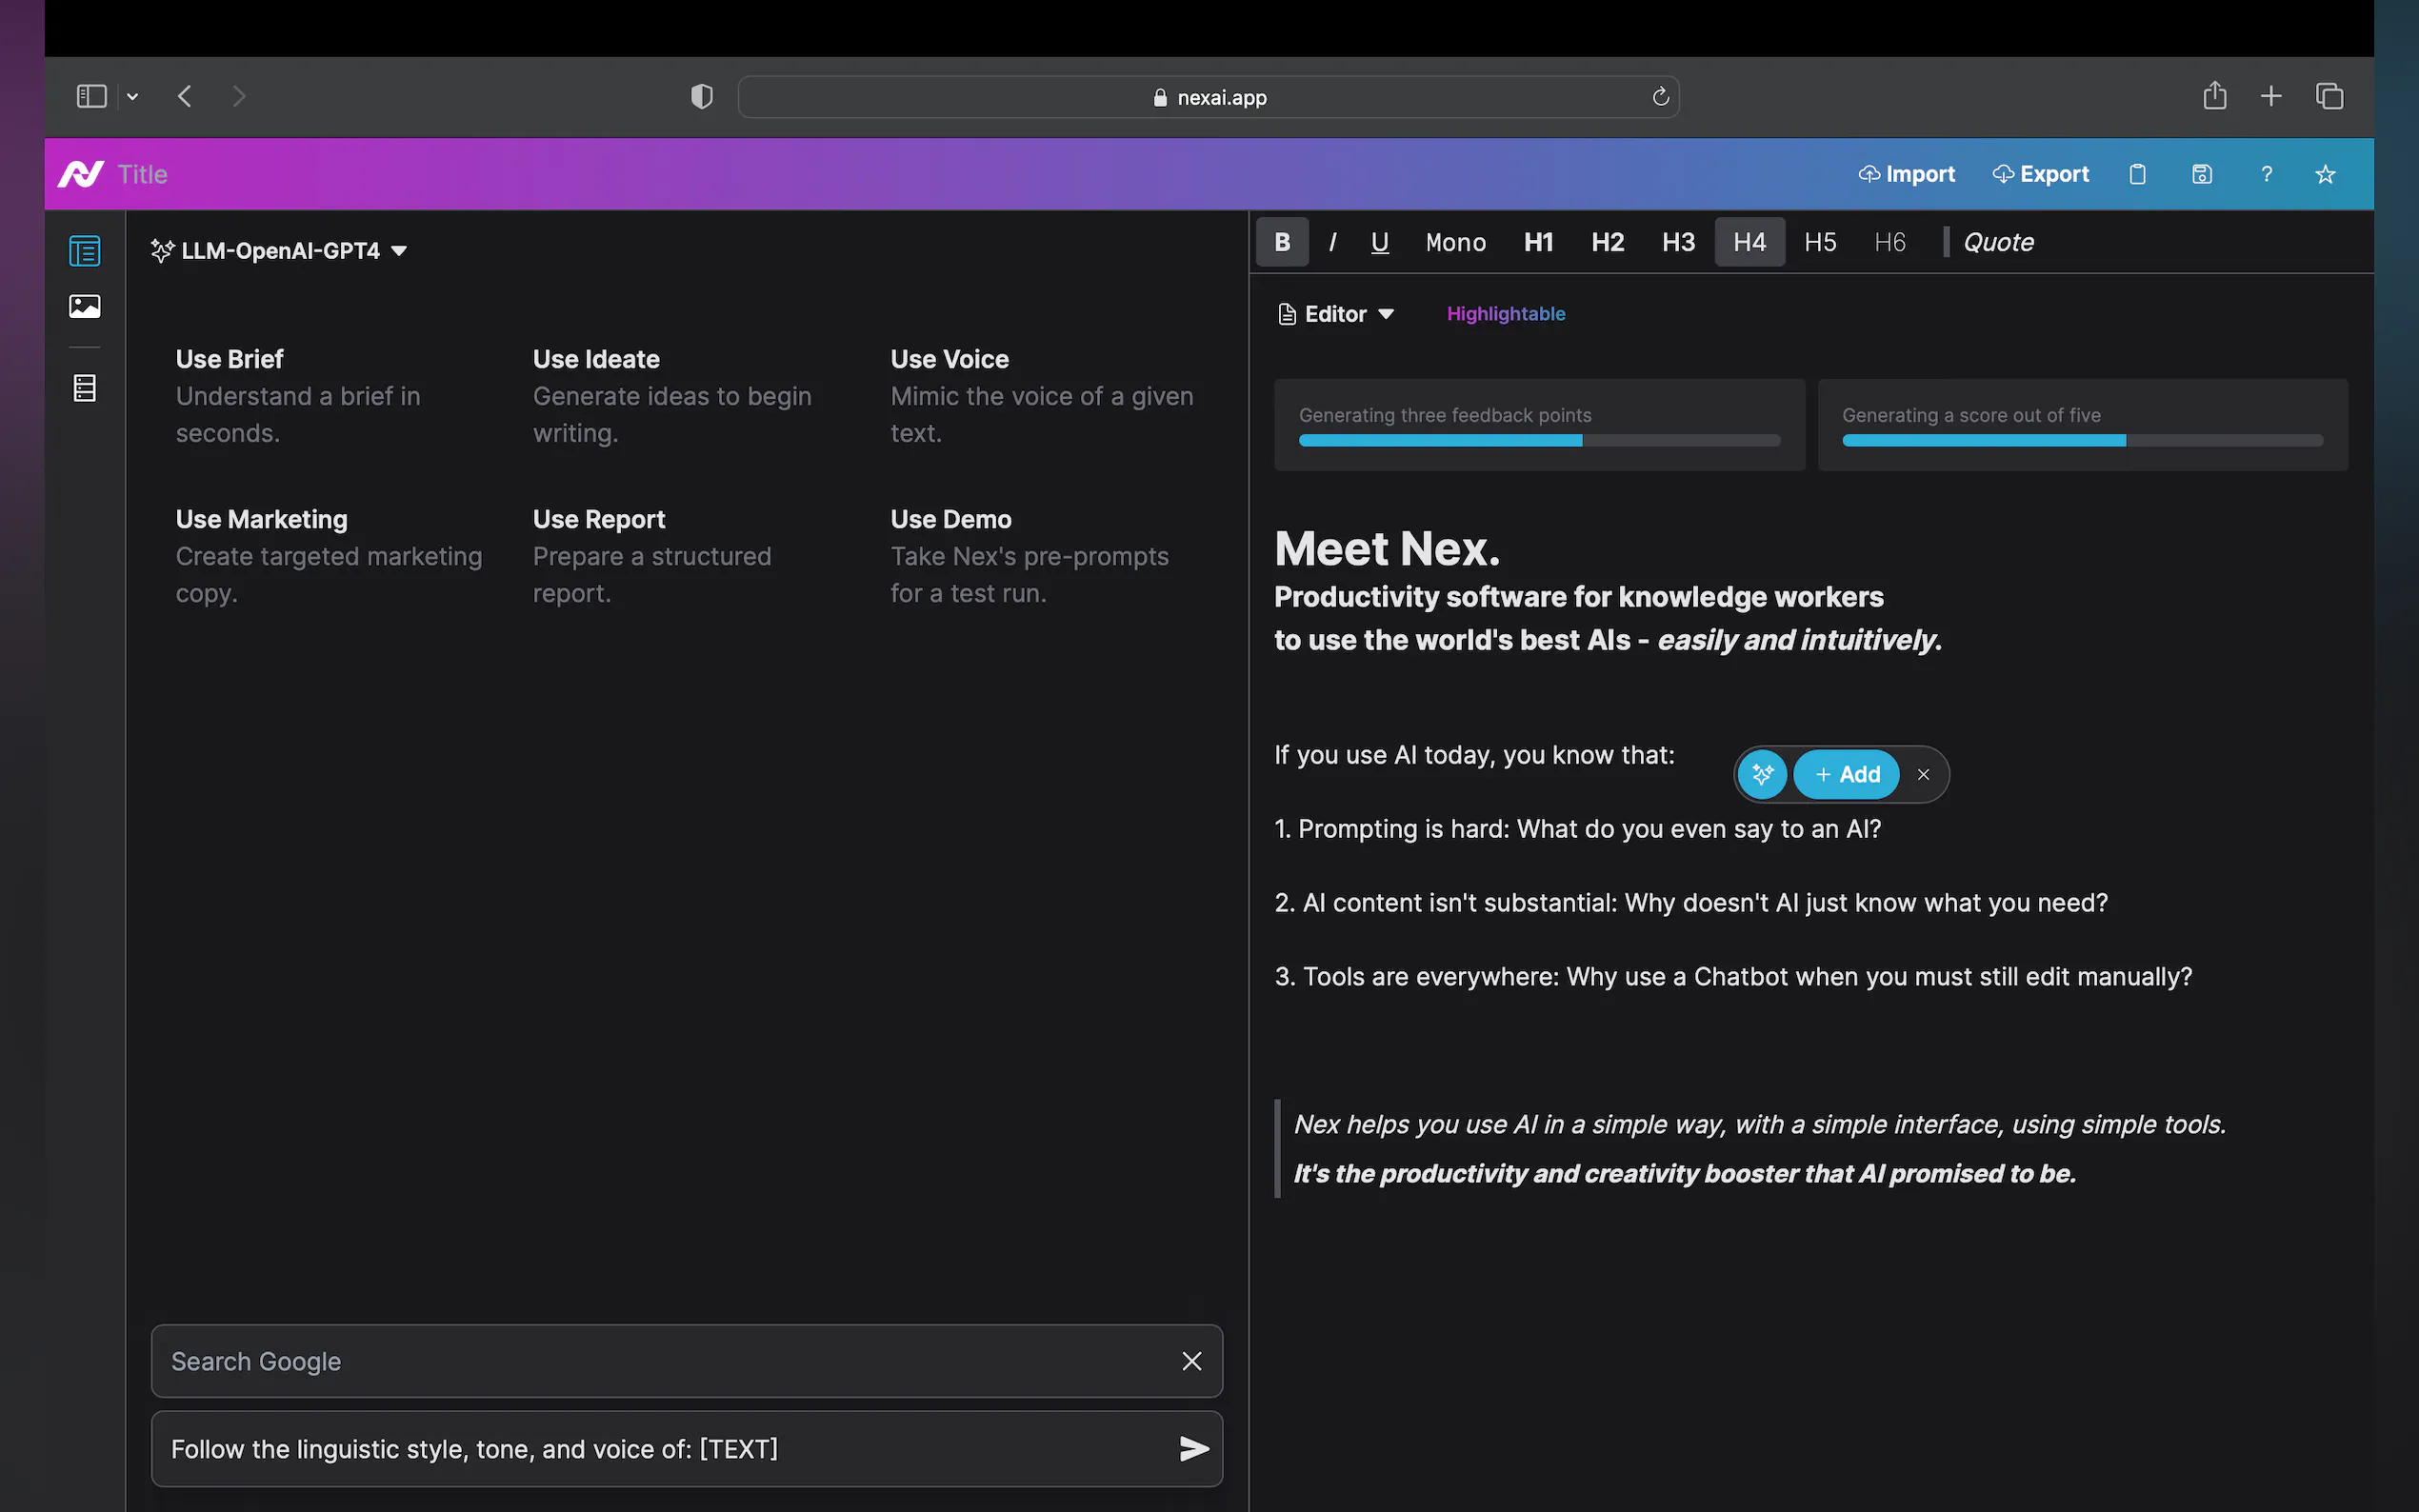
Task: Expand the Editor mode dropdown
Action: tap(1337, 314)
